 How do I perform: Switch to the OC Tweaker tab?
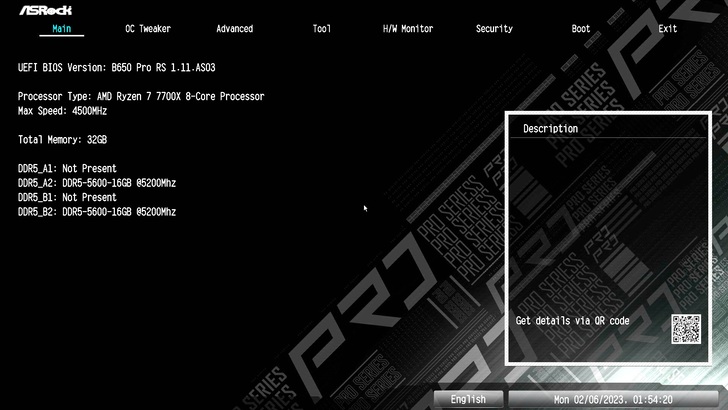pyautogui.click(x=148, y=29)
